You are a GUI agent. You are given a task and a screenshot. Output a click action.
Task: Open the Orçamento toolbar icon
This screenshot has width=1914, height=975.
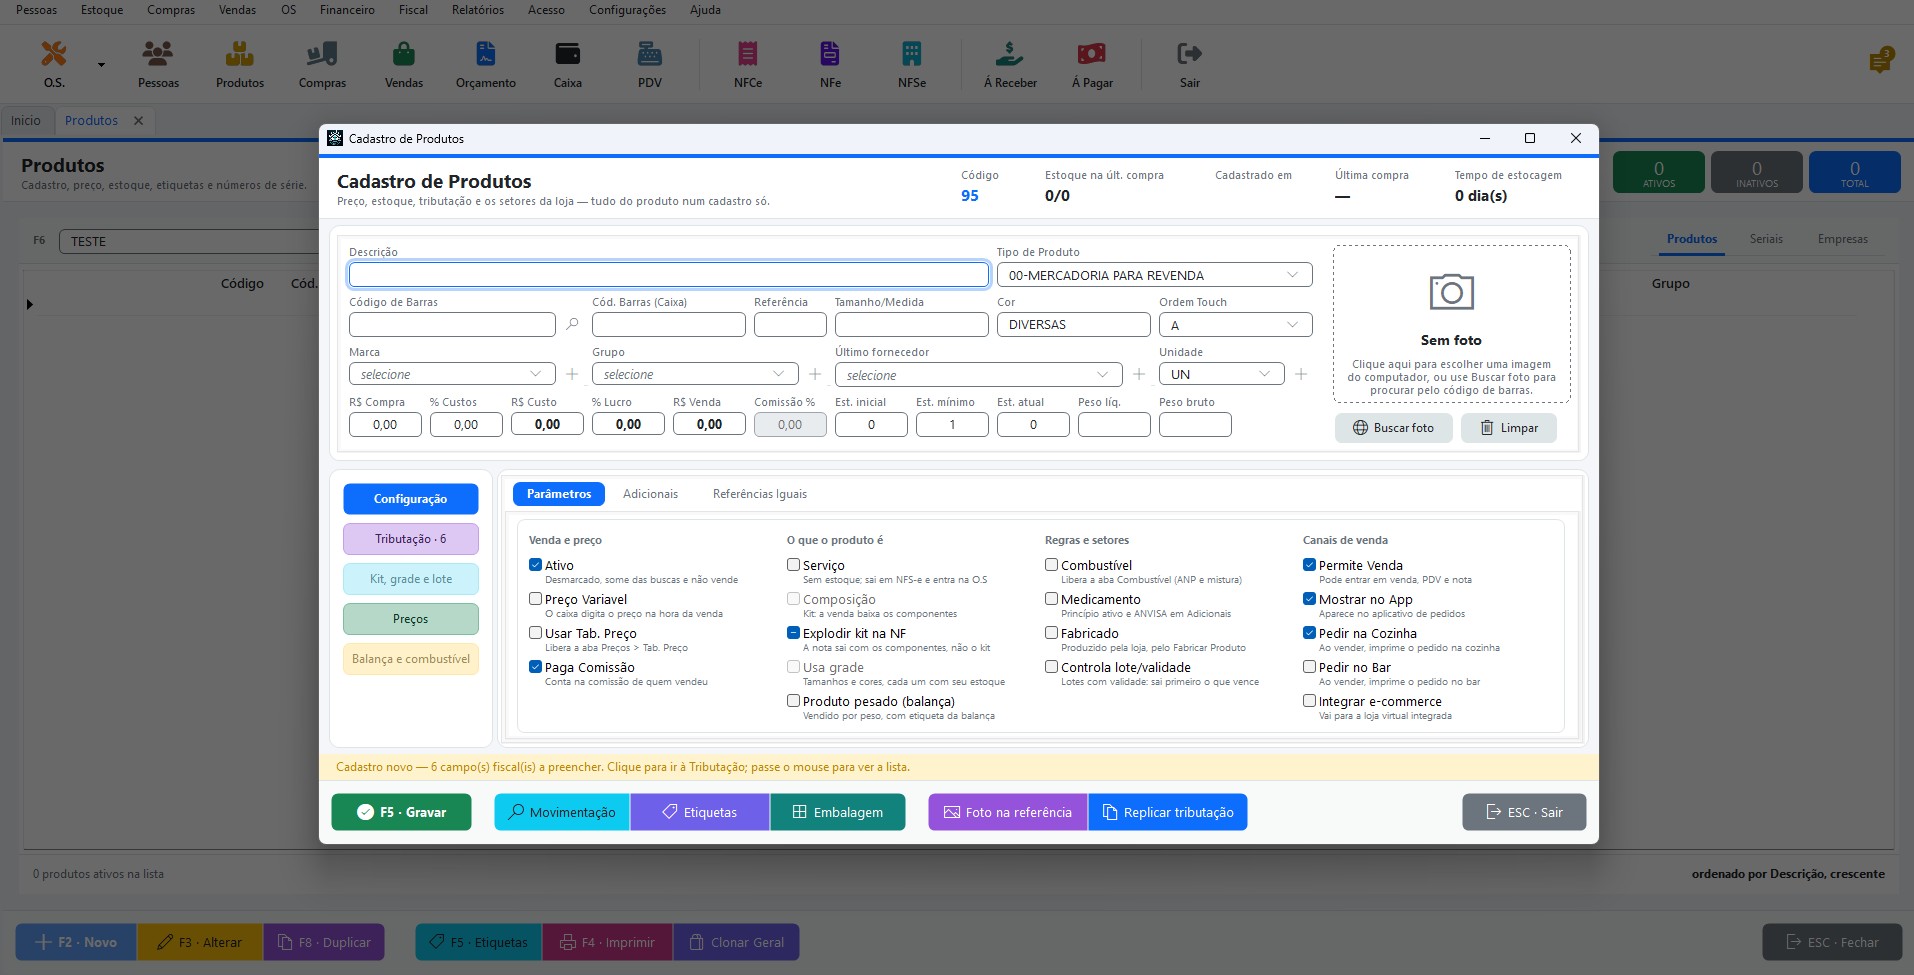(x=486, y=64)
